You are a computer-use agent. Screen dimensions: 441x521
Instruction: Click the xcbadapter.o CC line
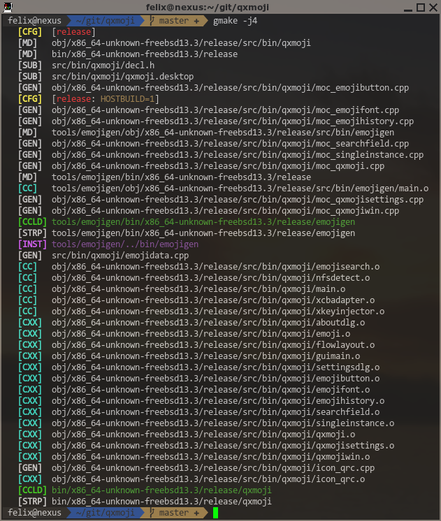pyautogui.click(x=196, y=300)
